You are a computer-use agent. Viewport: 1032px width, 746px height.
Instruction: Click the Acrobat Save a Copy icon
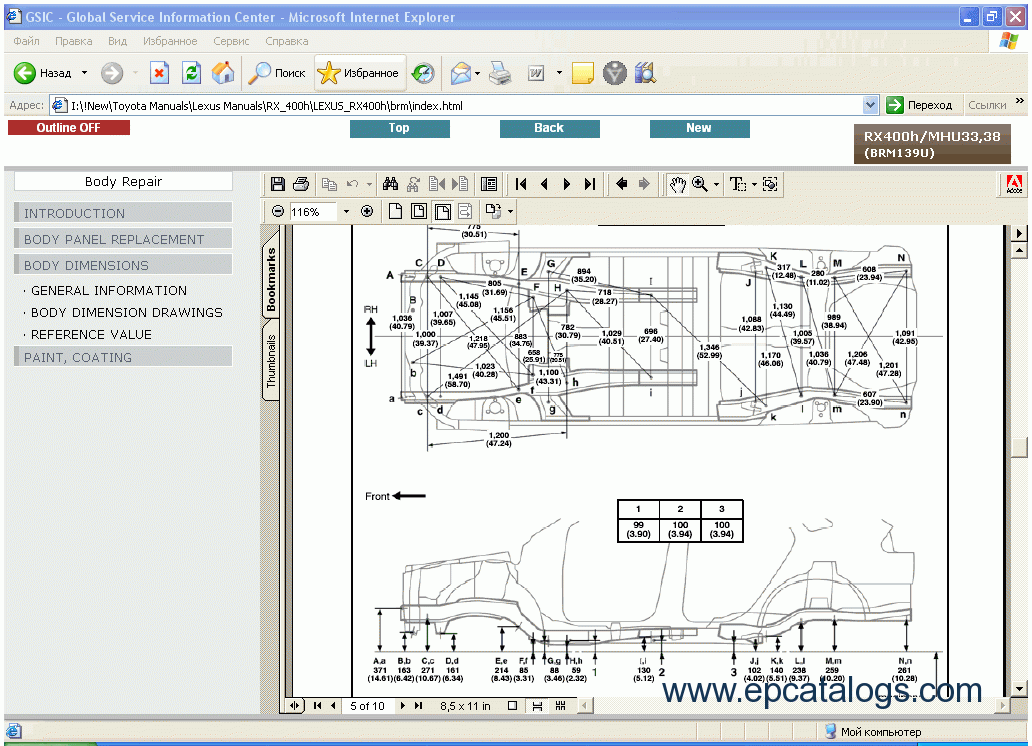(x=278, y=184)
